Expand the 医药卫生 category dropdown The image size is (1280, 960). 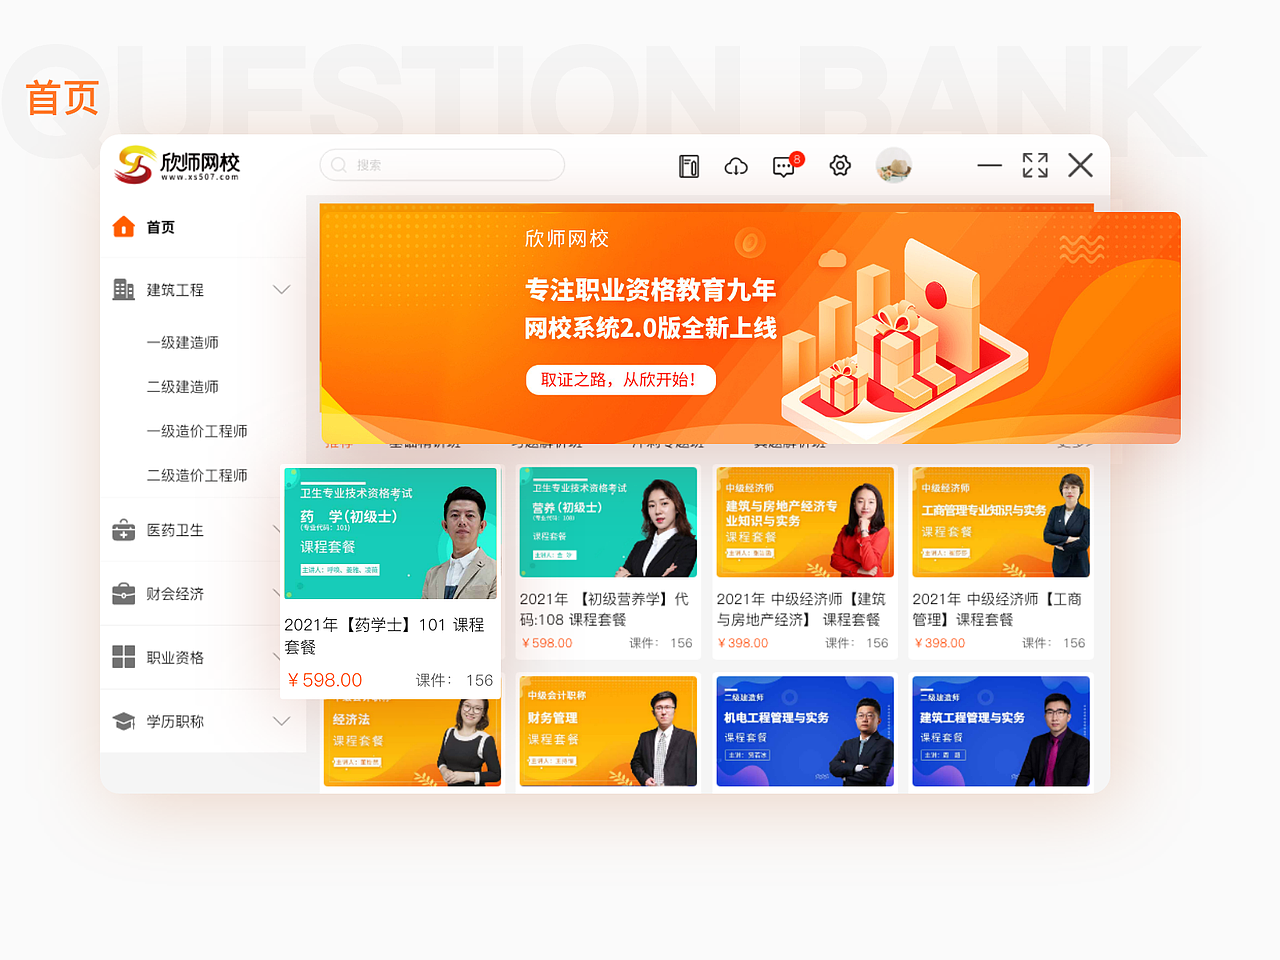282,530
